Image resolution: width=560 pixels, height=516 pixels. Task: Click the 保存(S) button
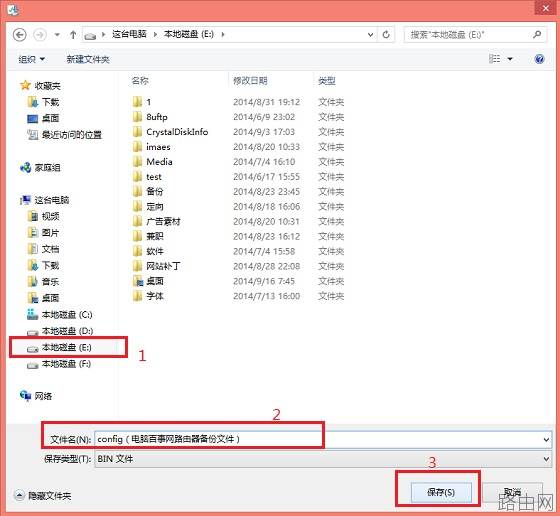click(x=441, y=492)
